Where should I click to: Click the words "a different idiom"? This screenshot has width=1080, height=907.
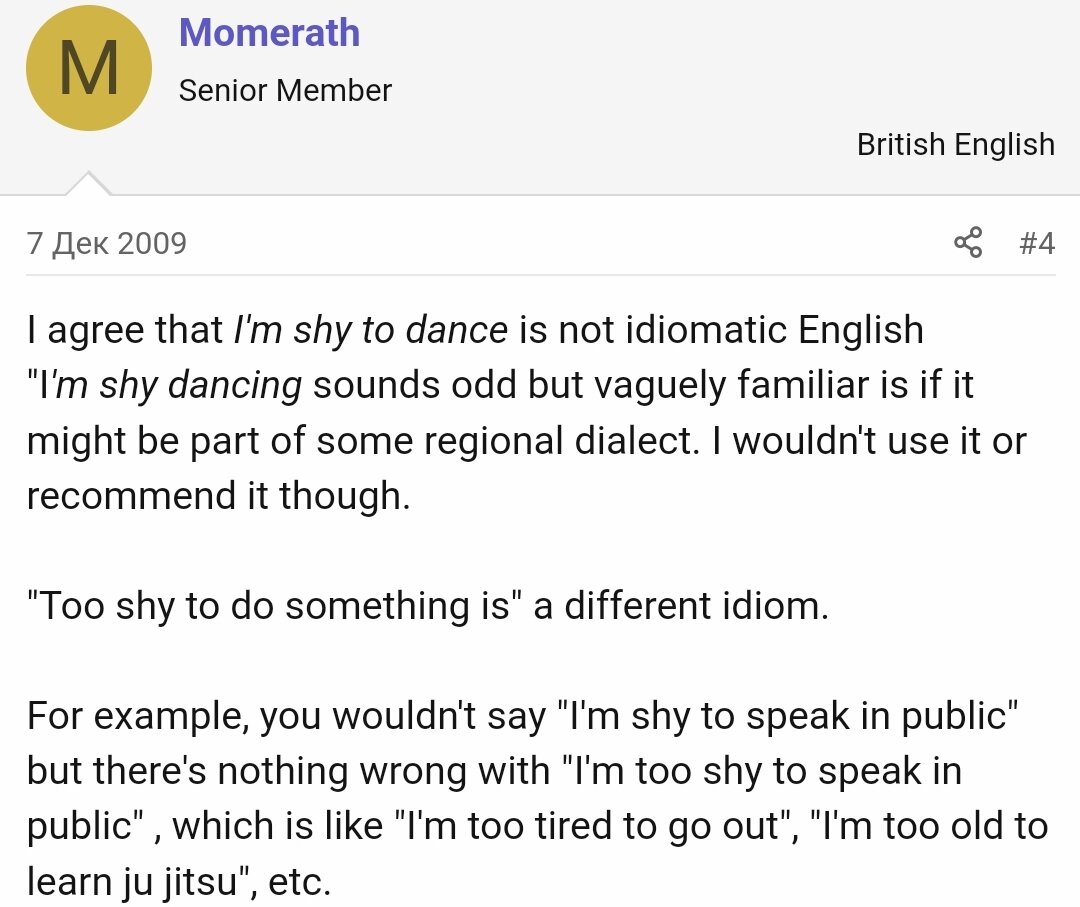coord(681,606)
